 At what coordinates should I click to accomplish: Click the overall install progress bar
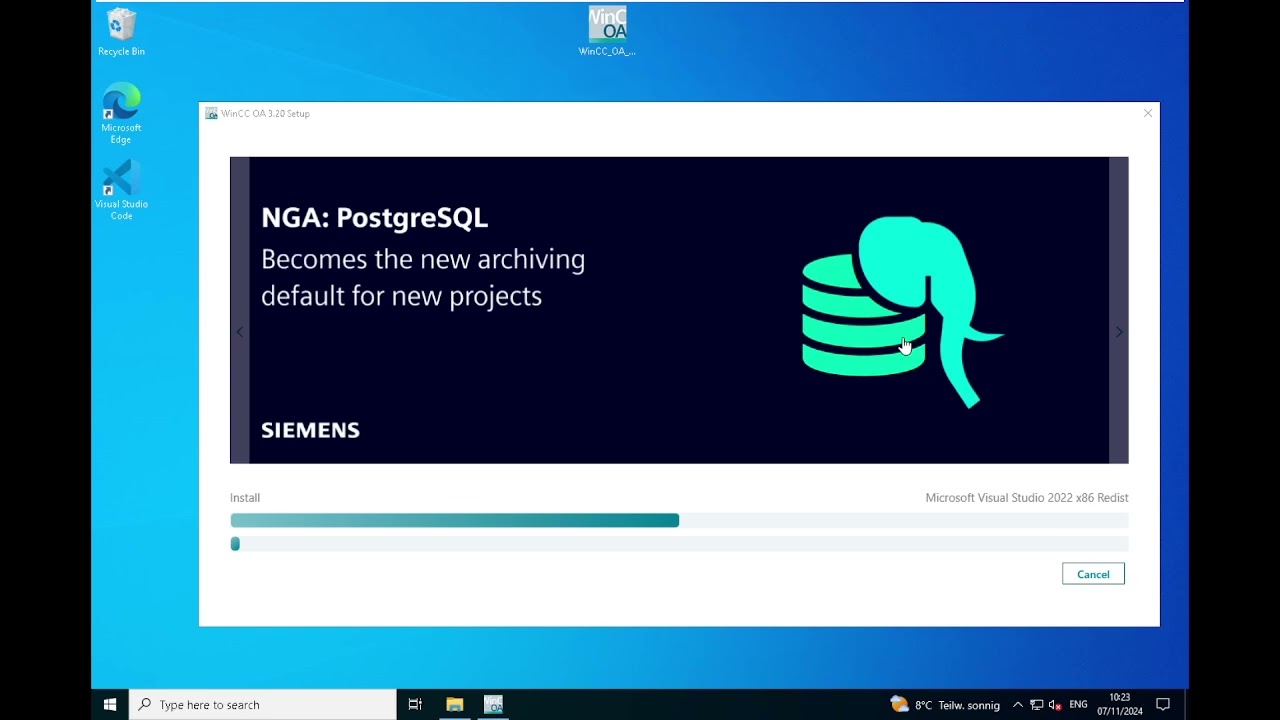679,520
